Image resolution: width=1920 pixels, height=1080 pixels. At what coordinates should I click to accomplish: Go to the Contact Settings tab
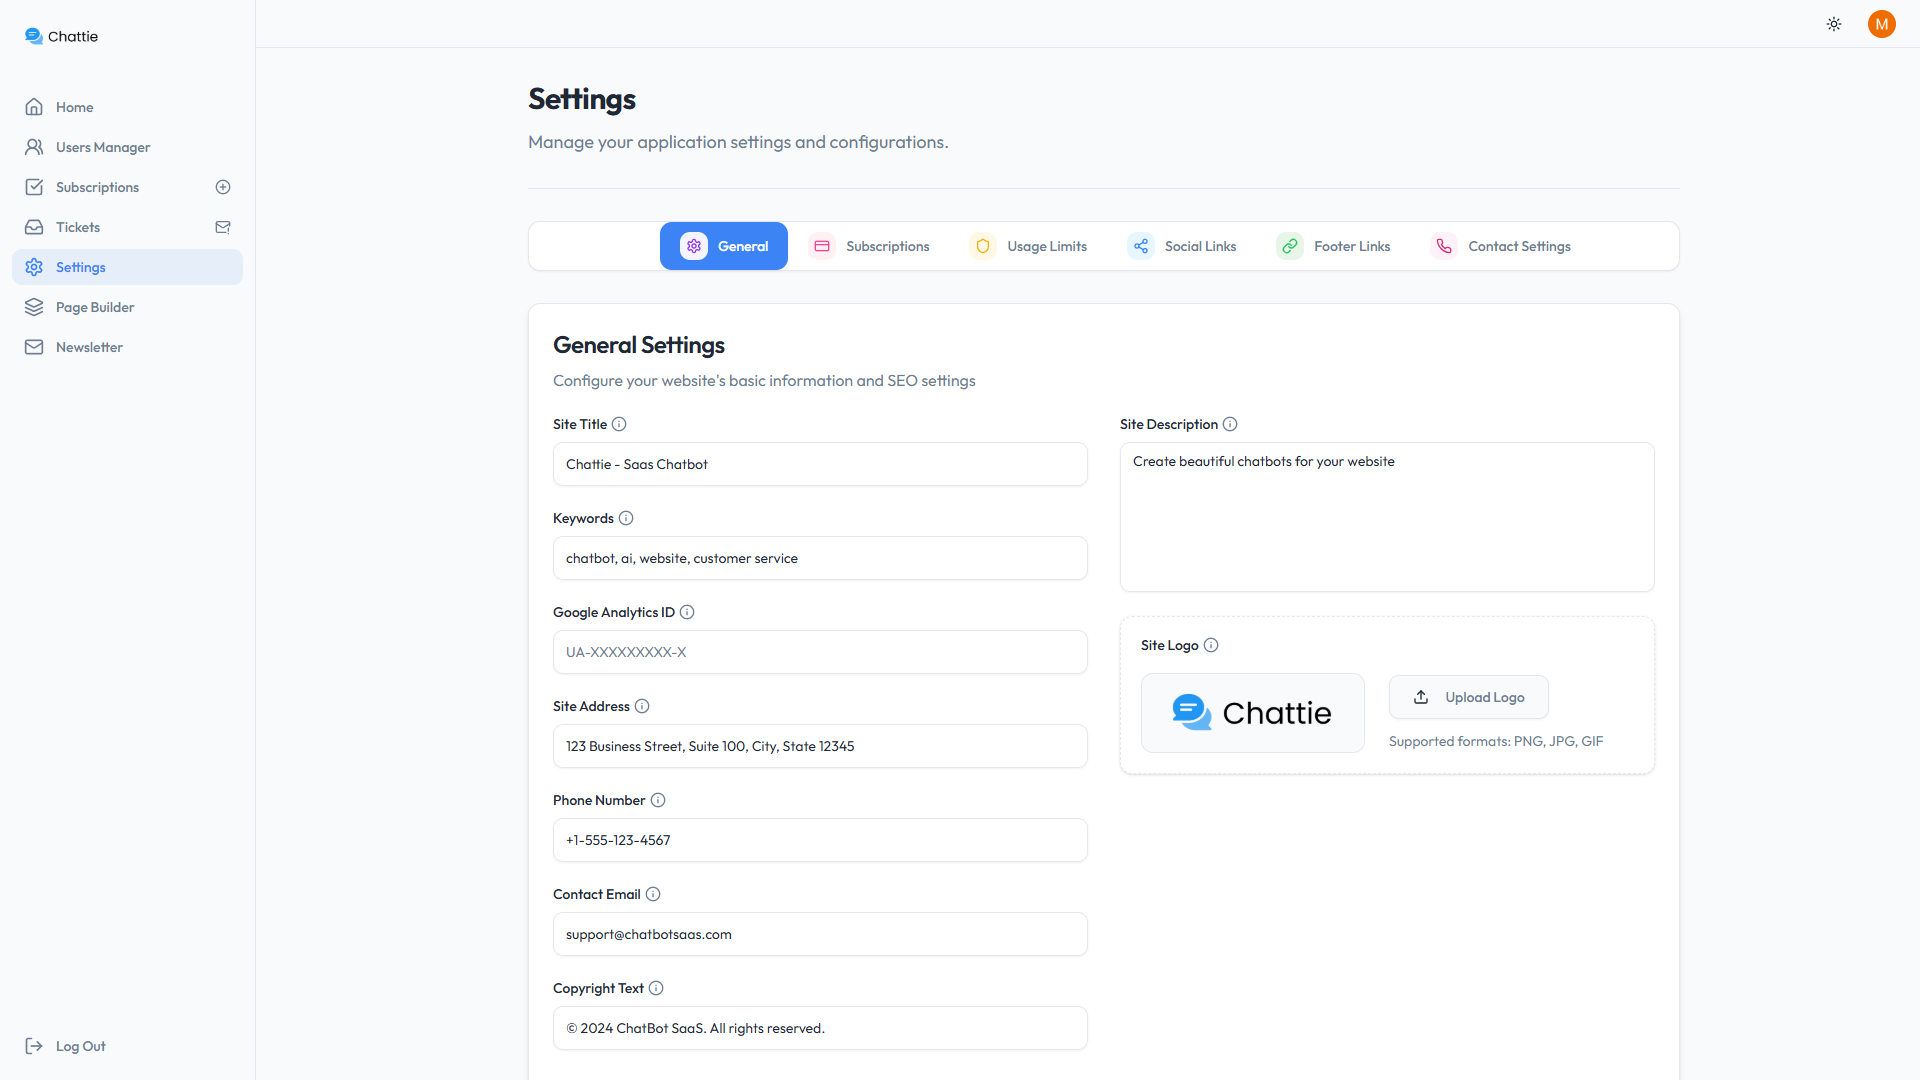tap(1501, 246)
